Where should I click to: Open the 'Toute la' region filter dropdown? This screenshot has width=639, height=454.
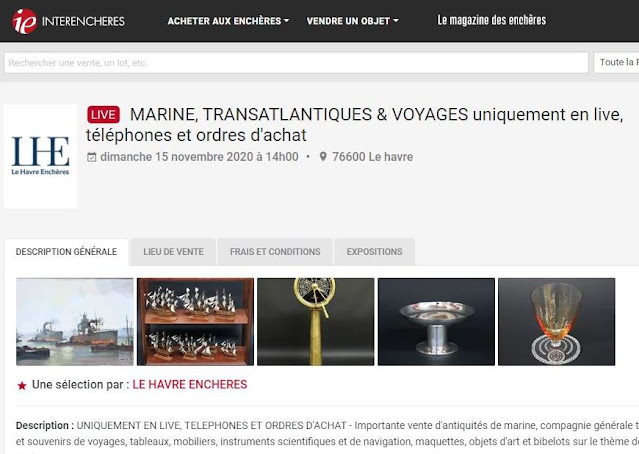click(616, 62)
